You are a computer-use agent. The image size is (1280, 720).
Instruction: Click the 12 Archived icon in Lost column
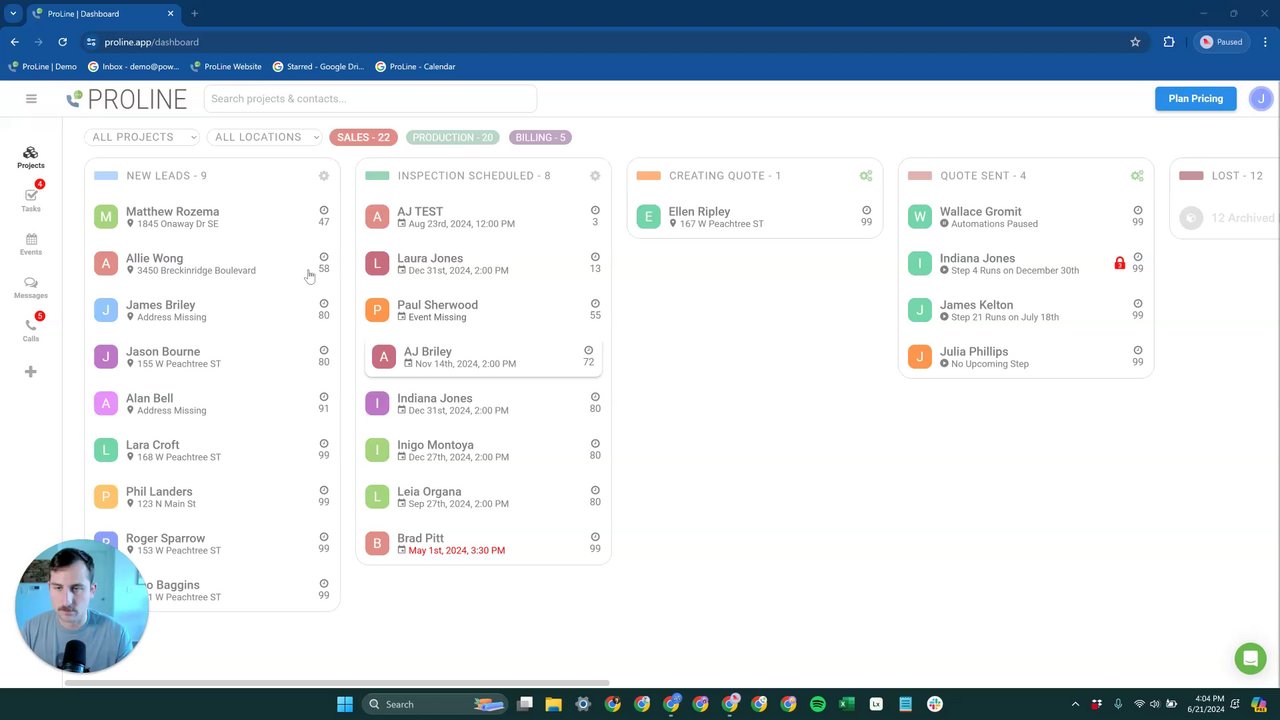pyautogui.click(x=1190, y=217)
